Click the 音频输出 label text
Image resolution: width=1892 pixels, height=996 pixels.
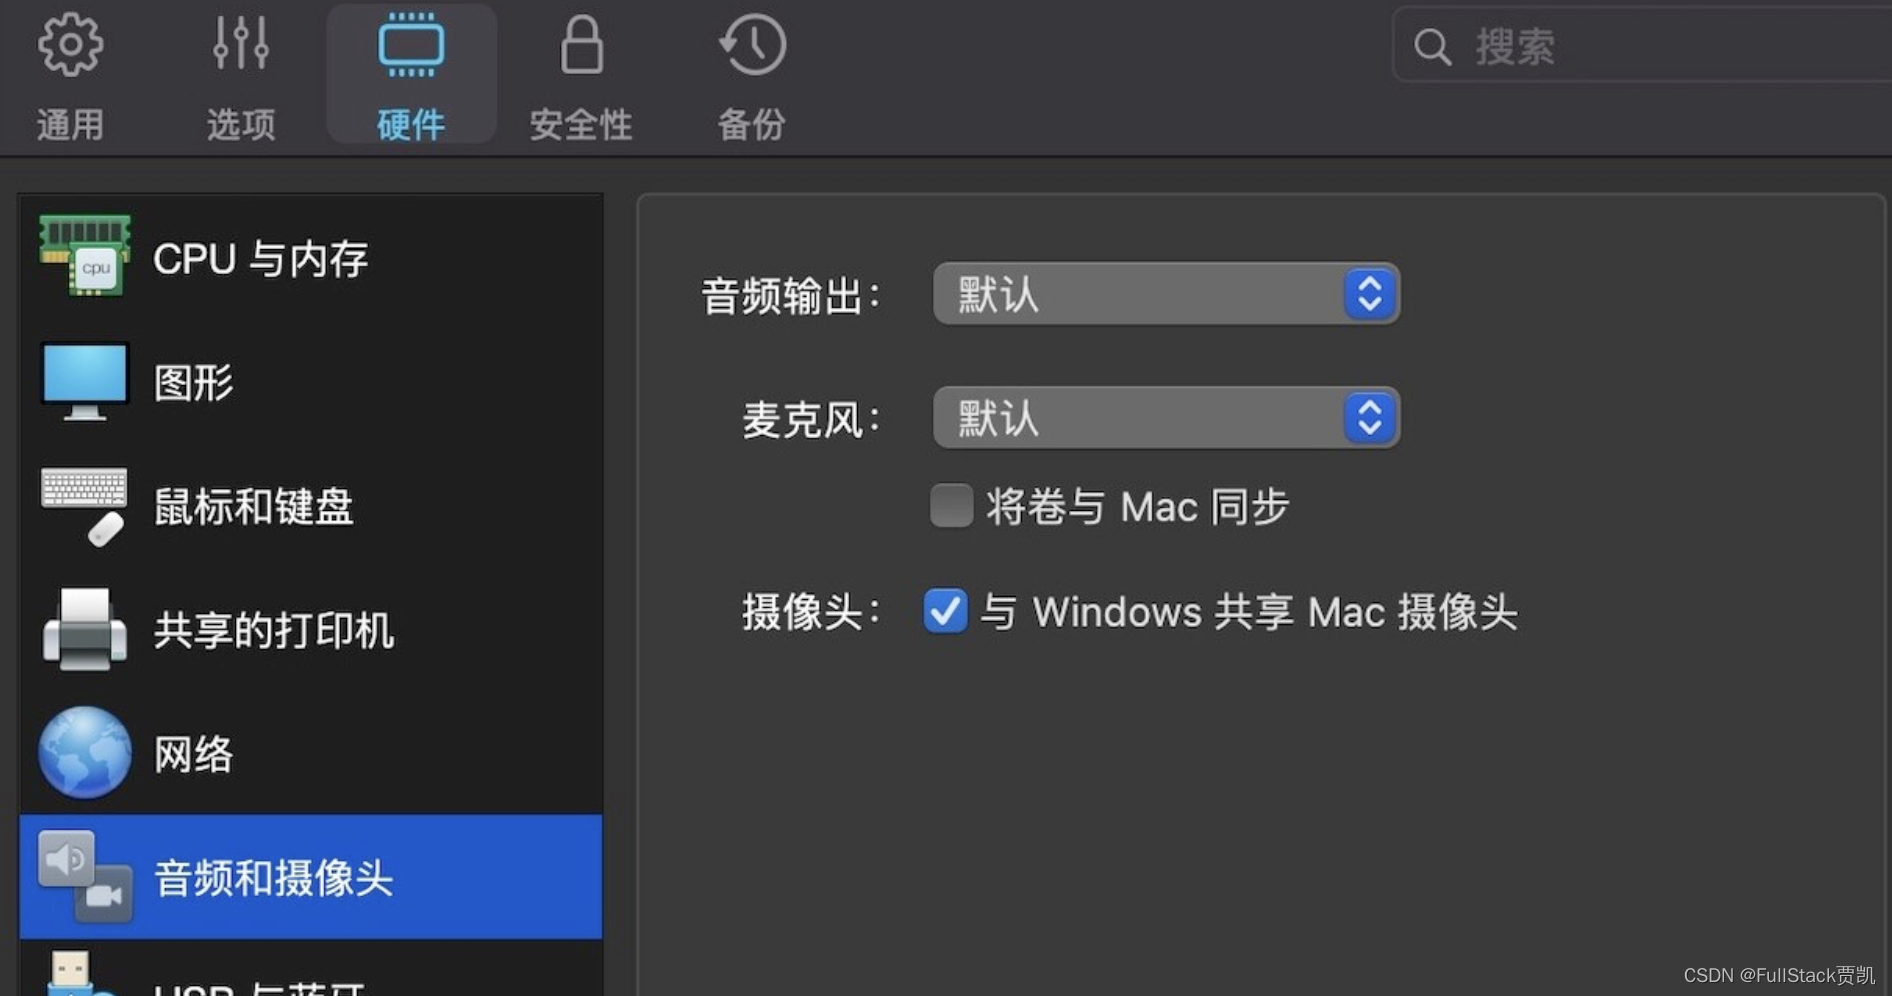pos(791,296)
